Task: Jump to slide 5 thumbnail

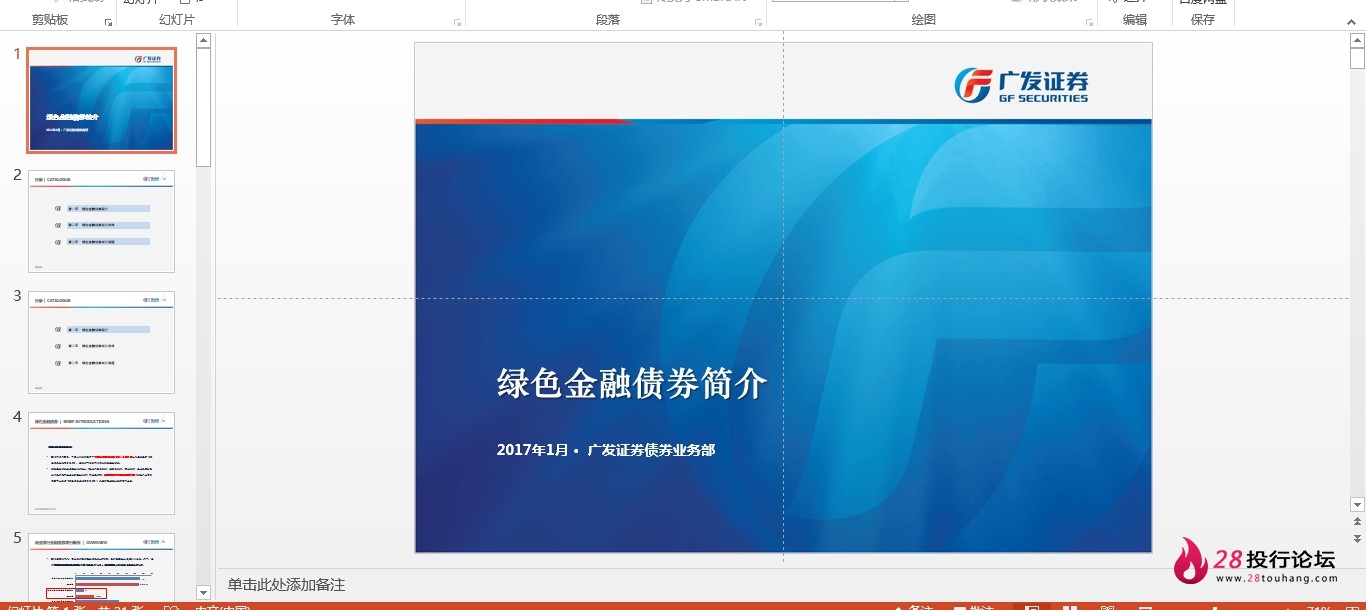Action: [101, 567]
